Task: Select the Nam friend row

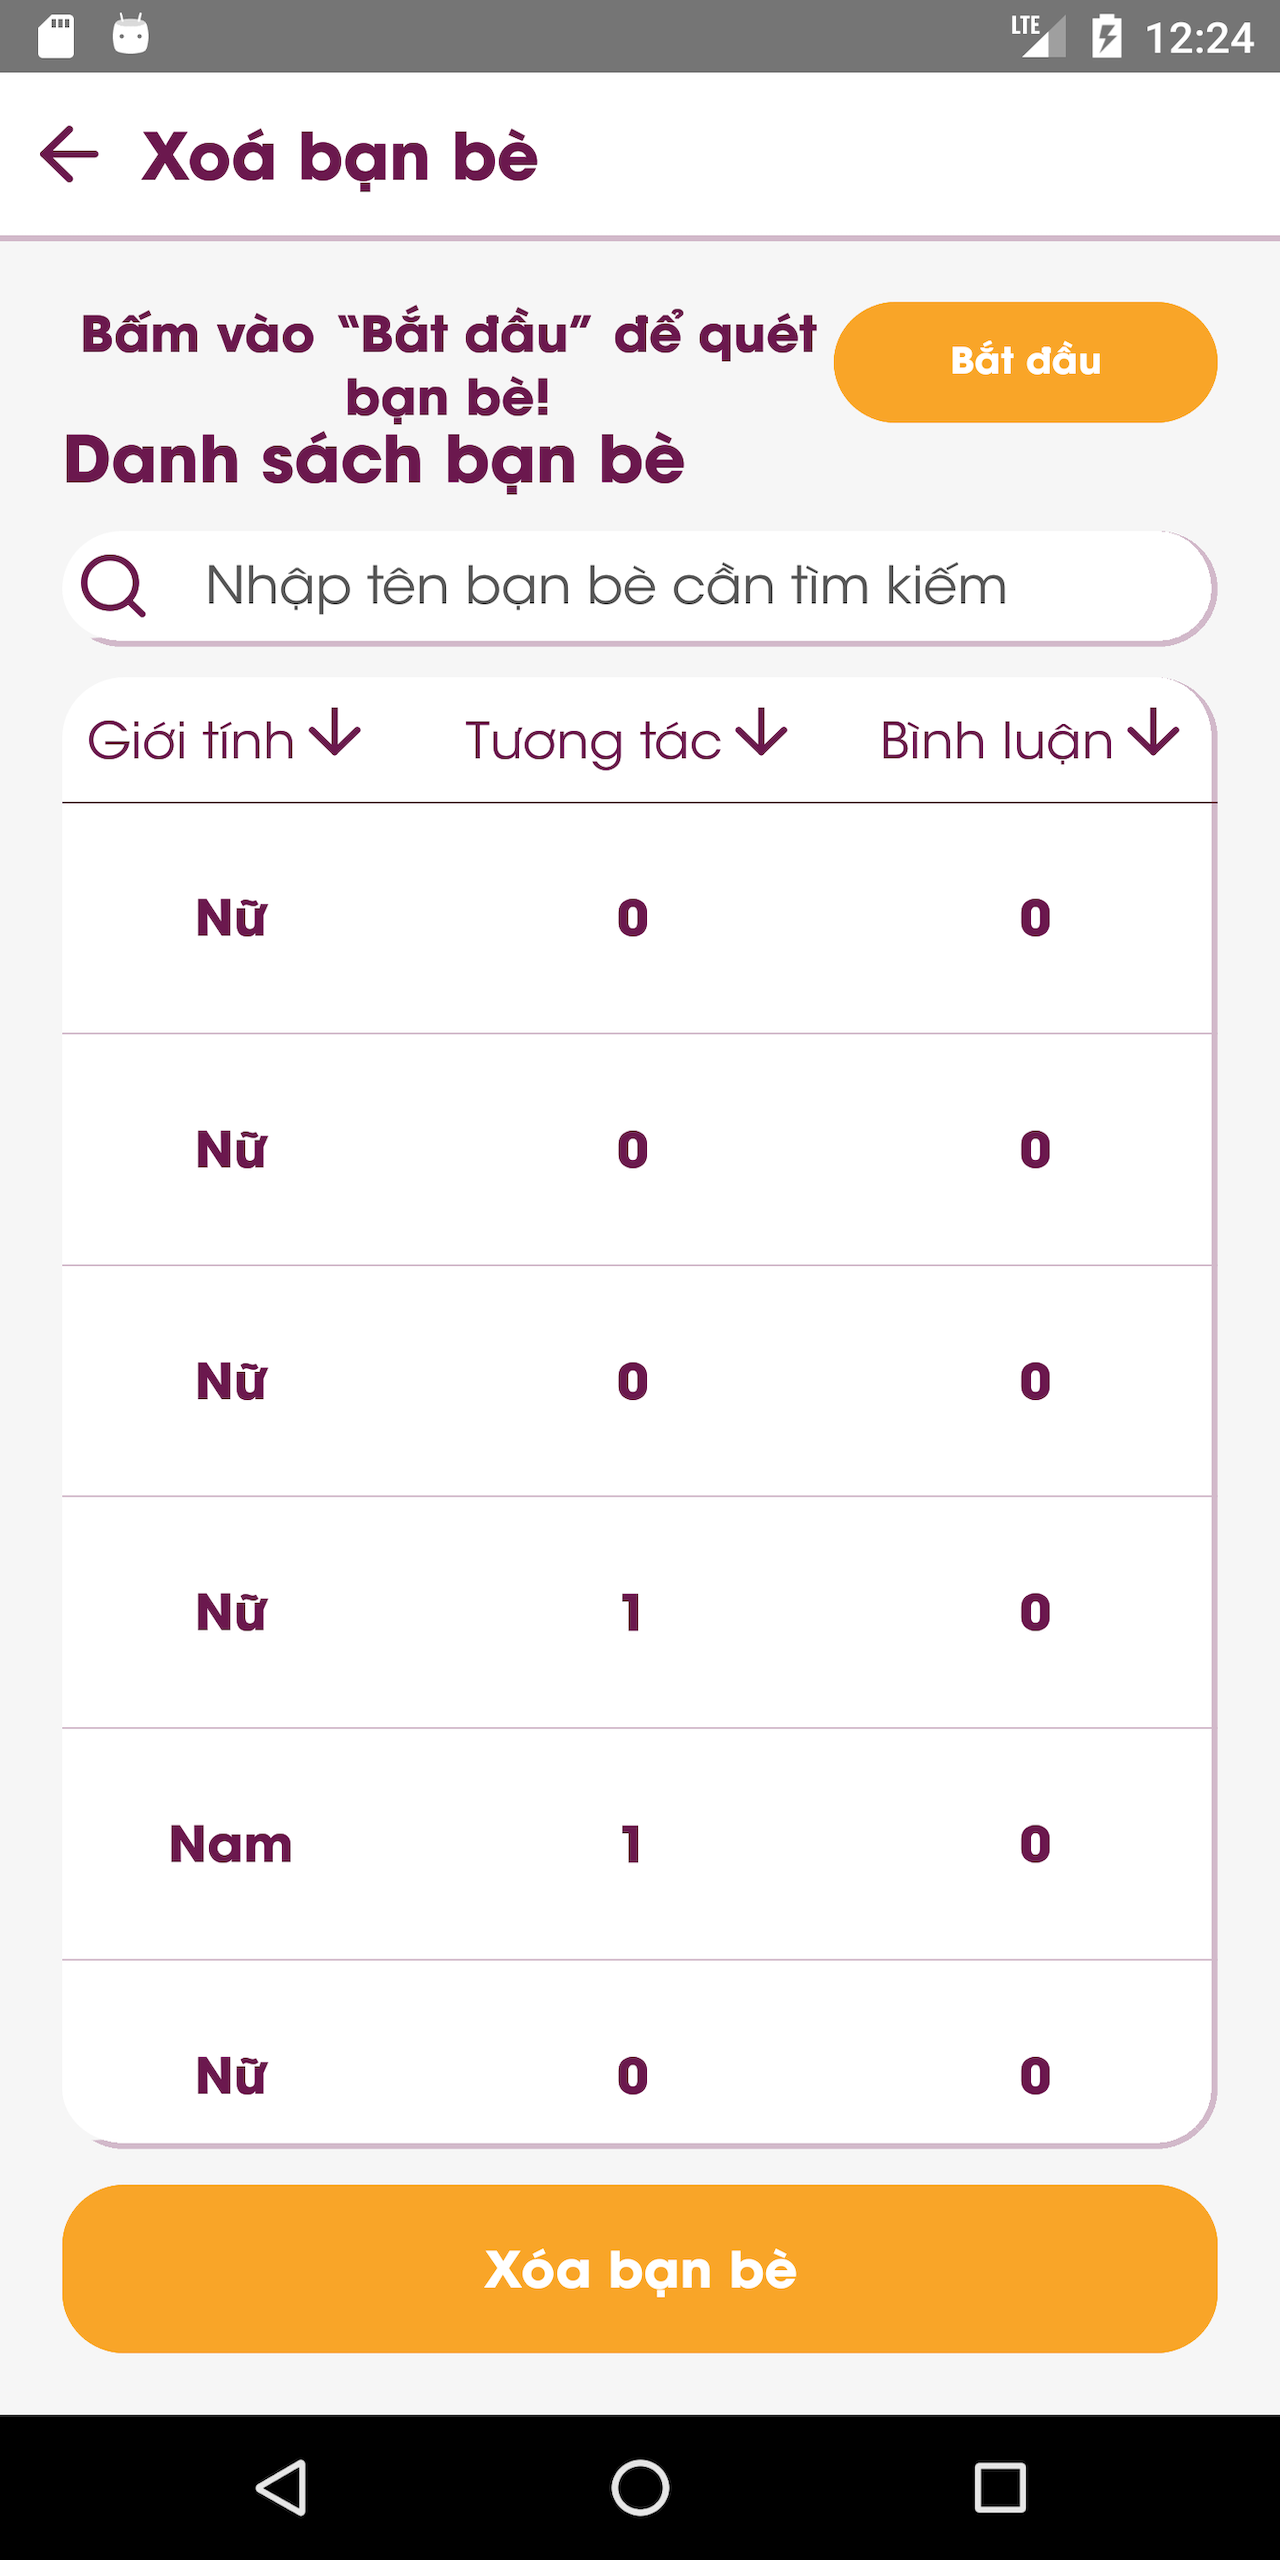Action: click(x=638, y=1844)
